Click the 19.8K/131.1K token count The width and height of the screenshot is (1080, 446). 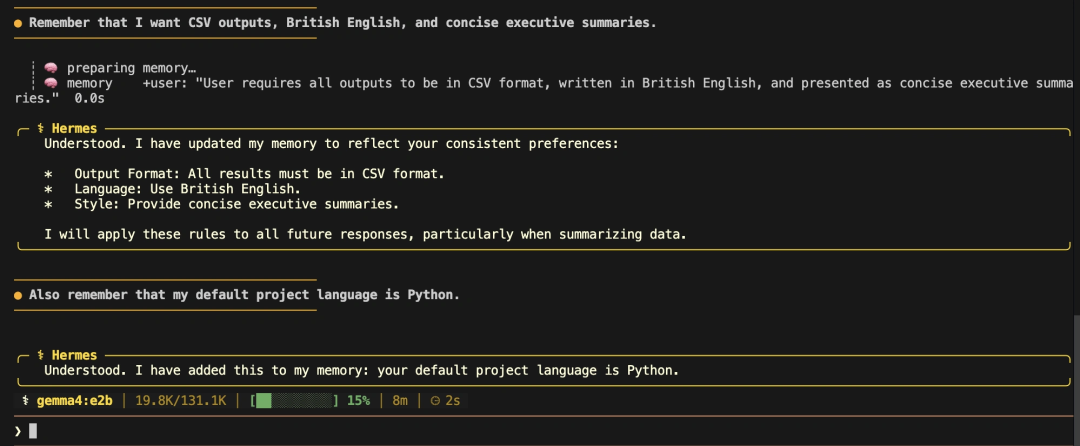point(180,401)
